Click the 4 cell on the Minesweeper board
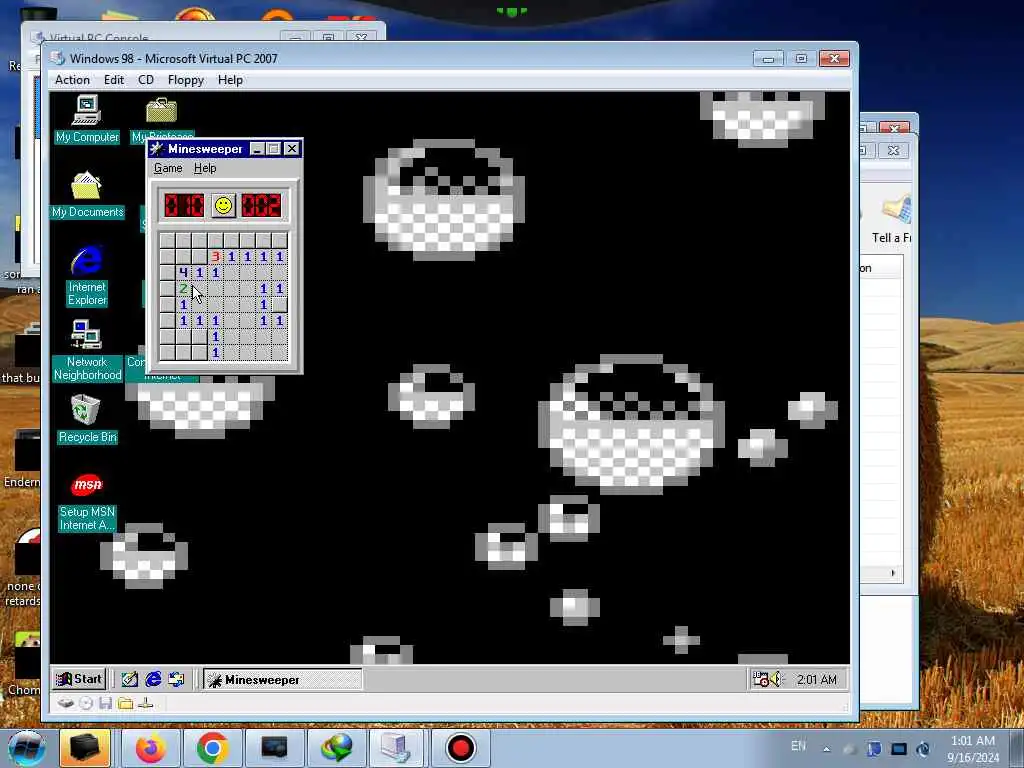Screen dimensions: 1024x768 184,272
